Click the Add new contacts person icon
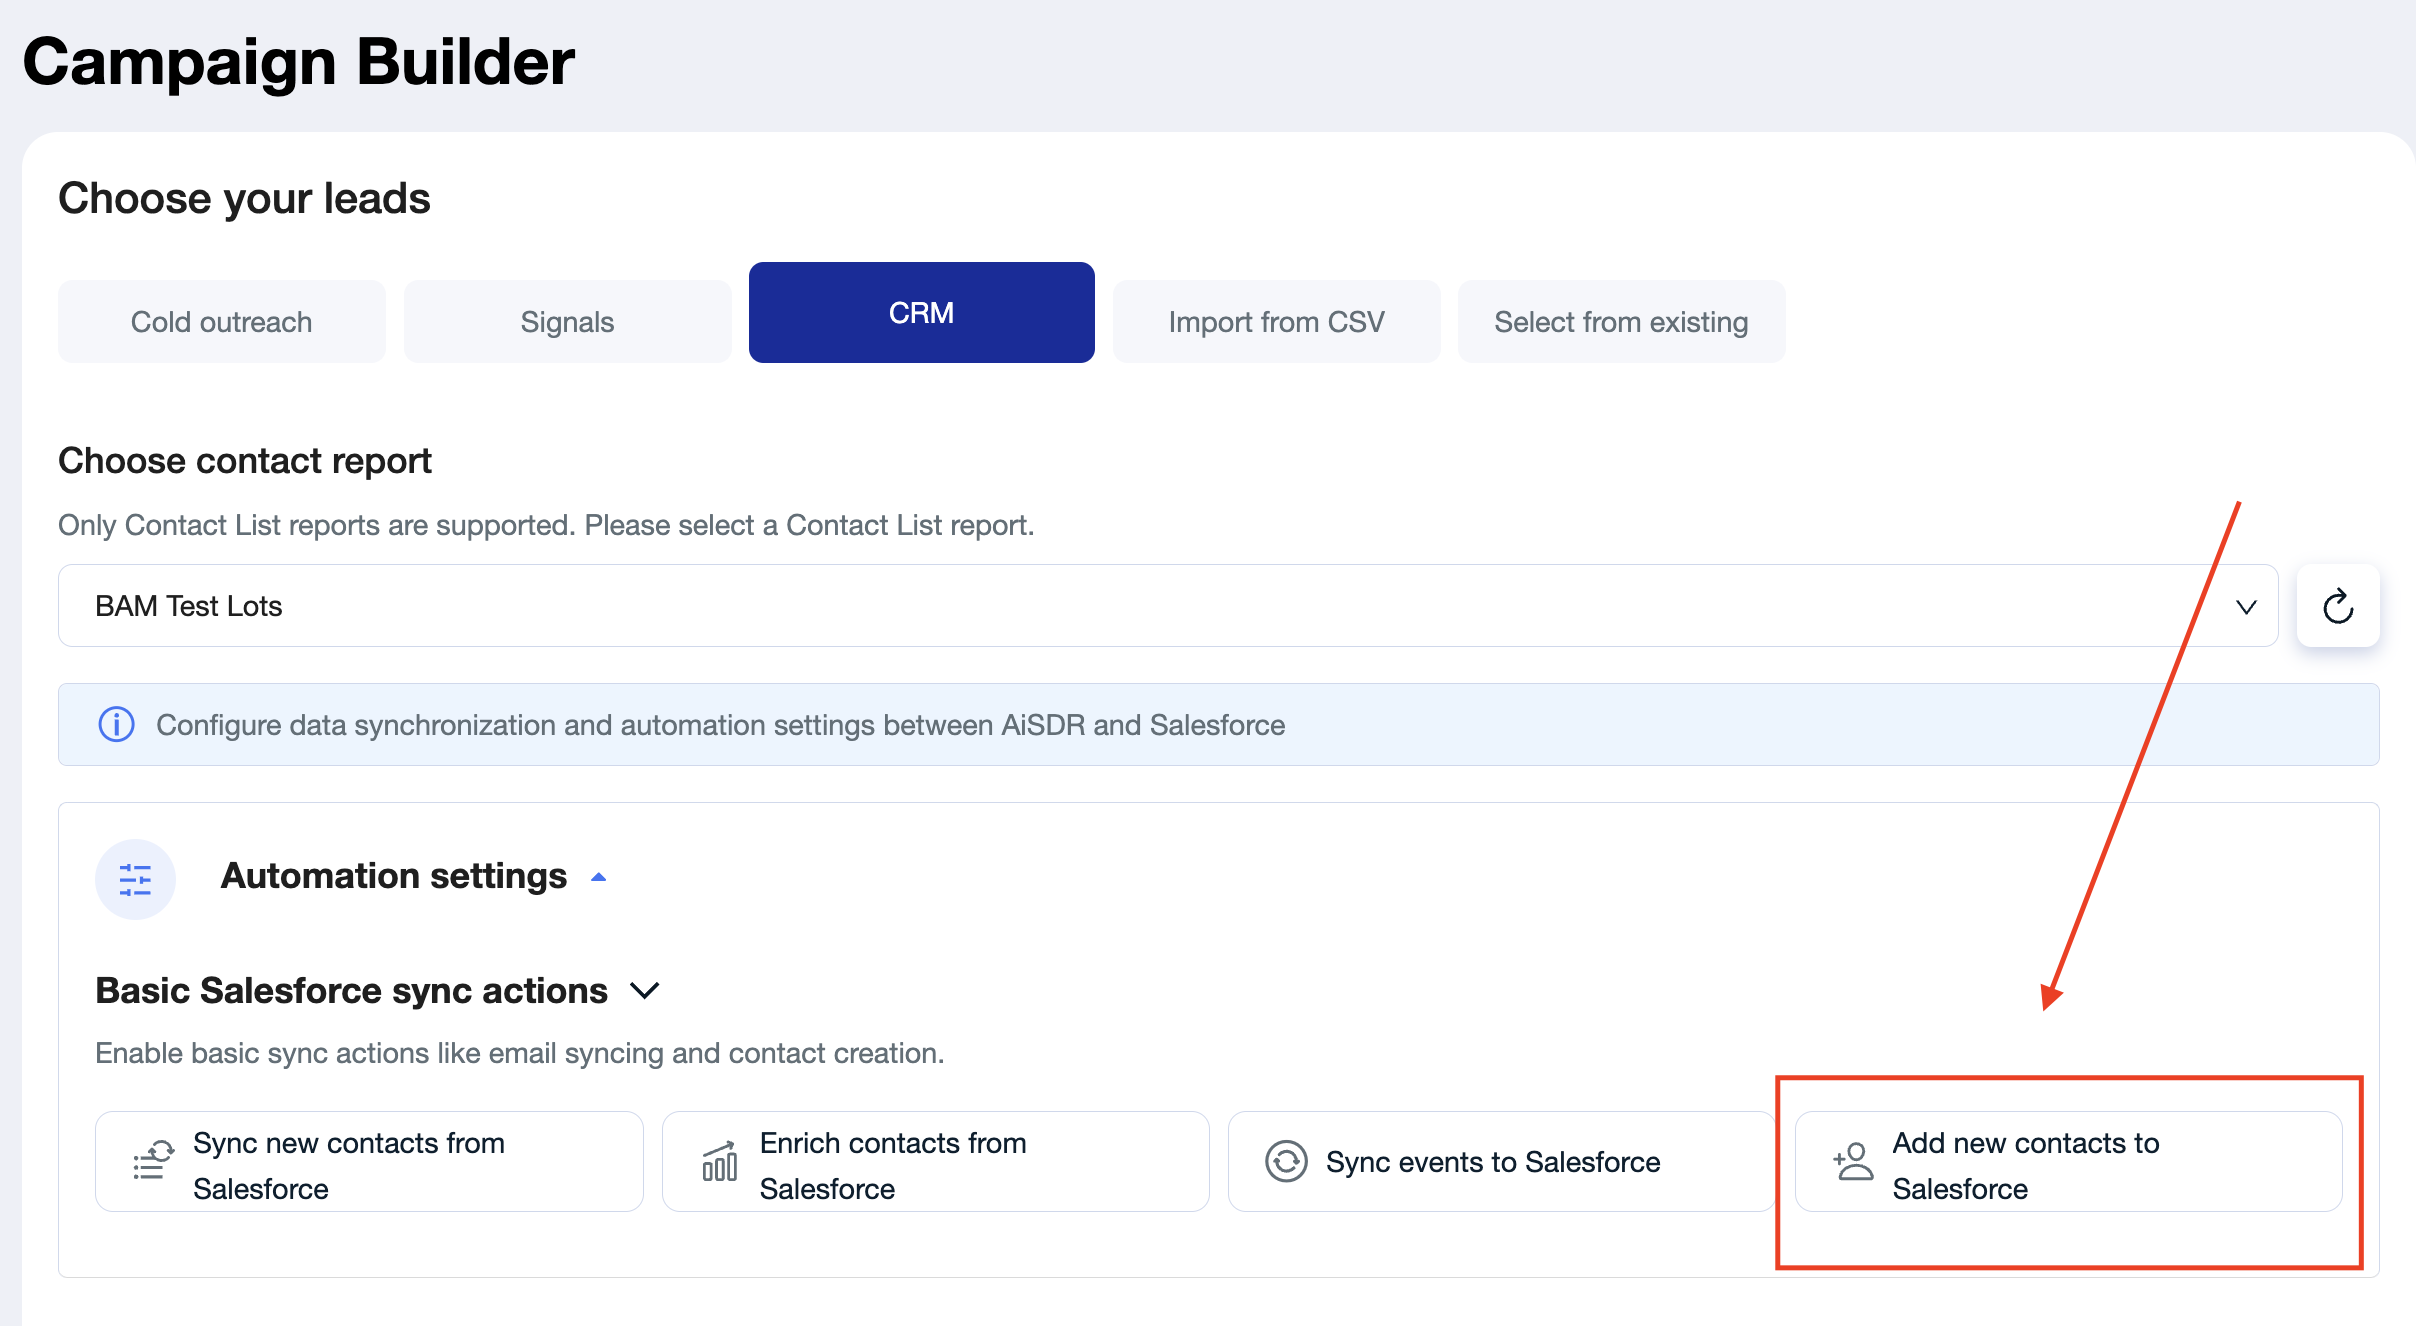The height and width of the screenshot is (1326, 2416). (x=1853, y=1161)
